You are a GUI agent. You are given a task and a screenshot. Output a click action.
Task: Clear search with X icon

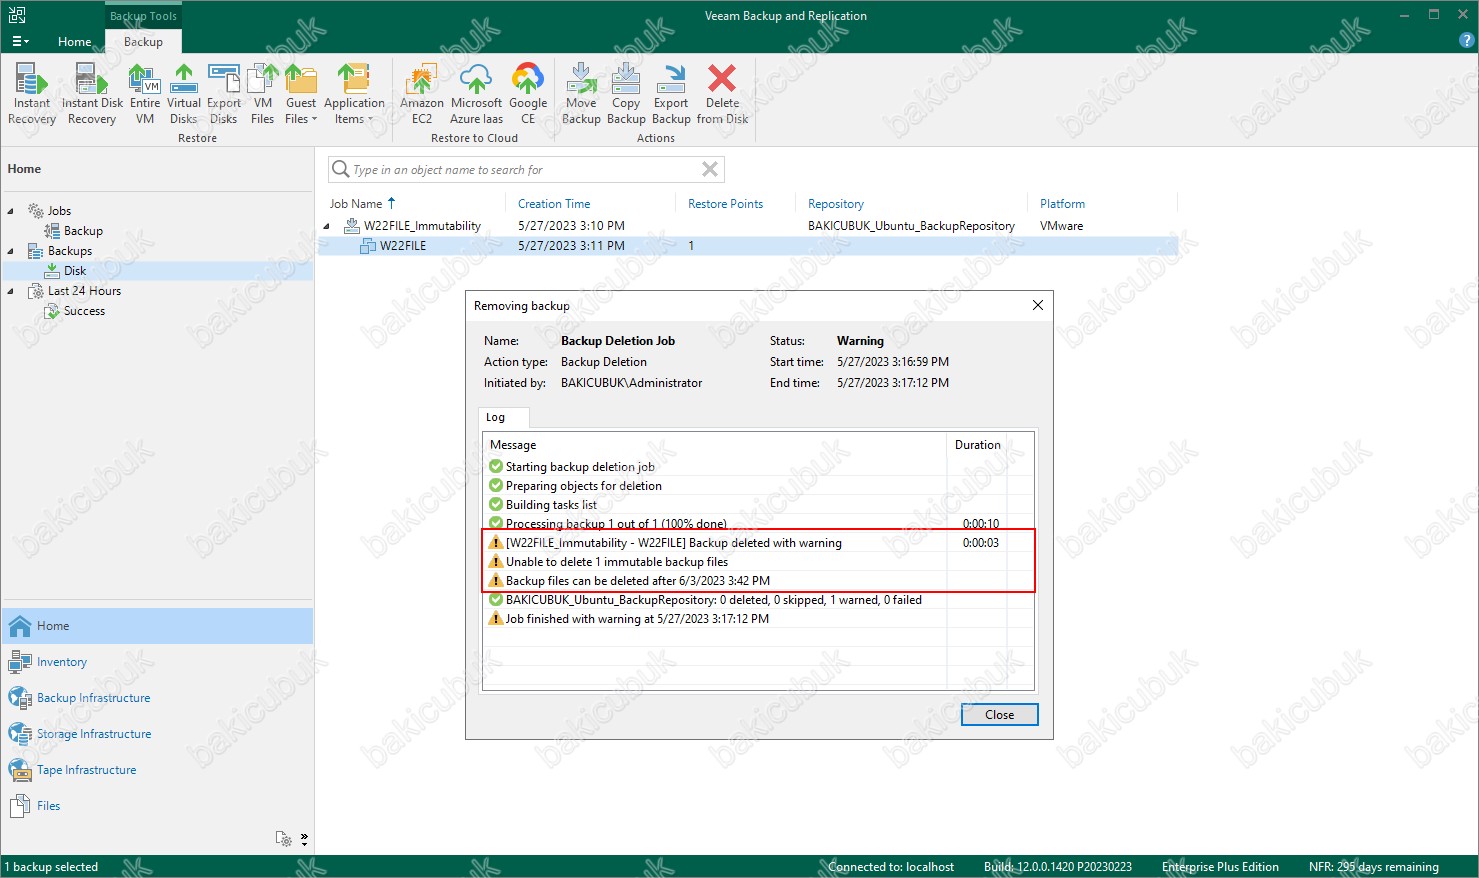click(x=710, y=170)
